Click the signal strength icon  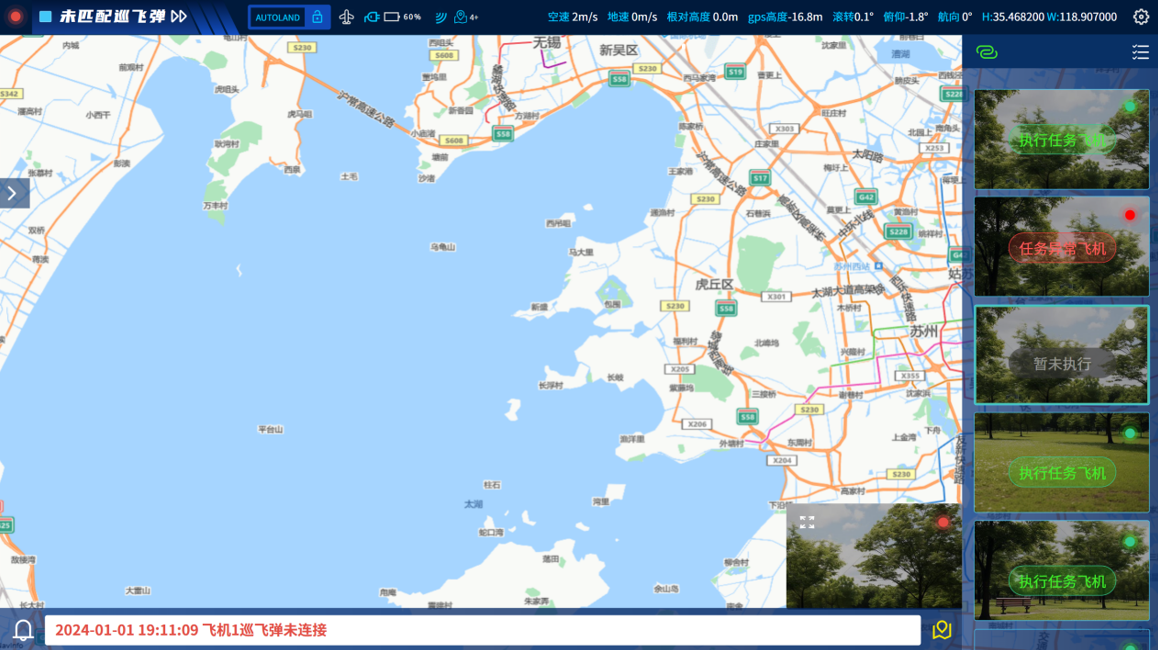pyautogui.click(x=440, y=17)
